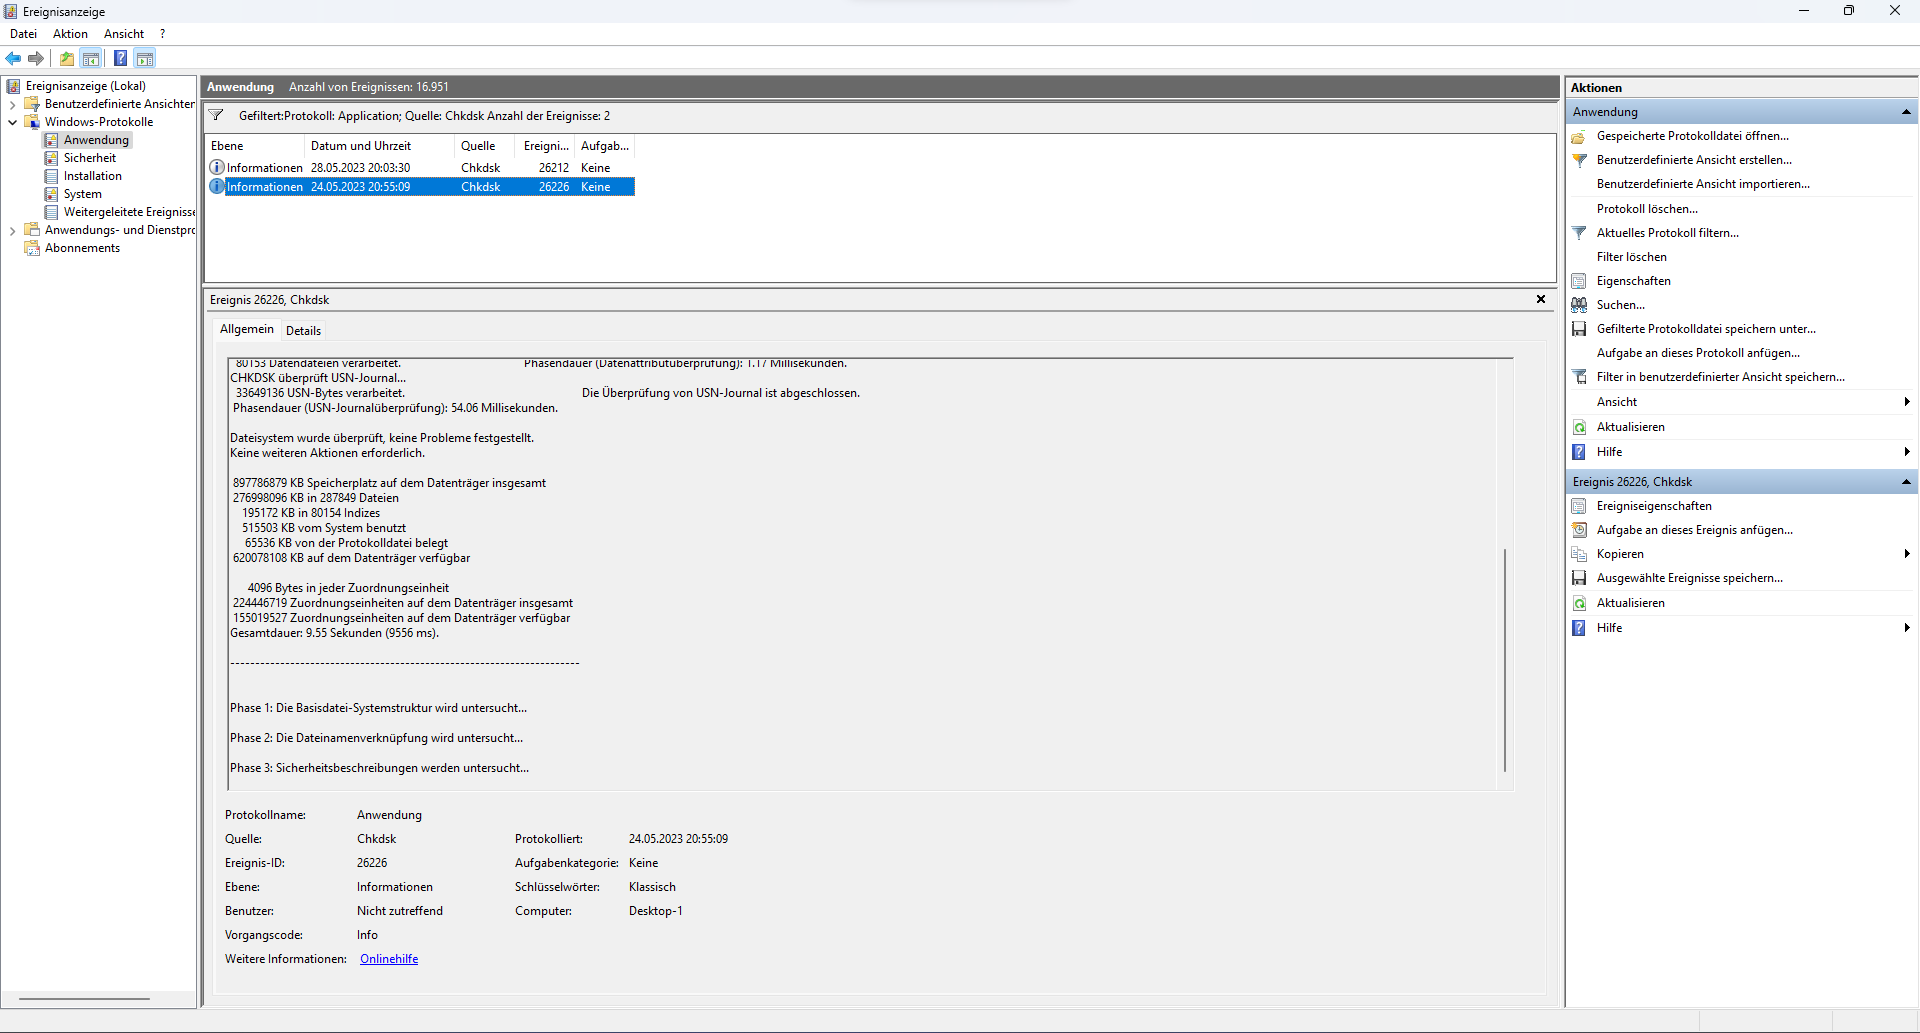Viewport: 1920px width, 1033px height.
Task: Click funnel icon for 'Benutzerdefinierte Ansicht erstellen'
Action: 1579,160
